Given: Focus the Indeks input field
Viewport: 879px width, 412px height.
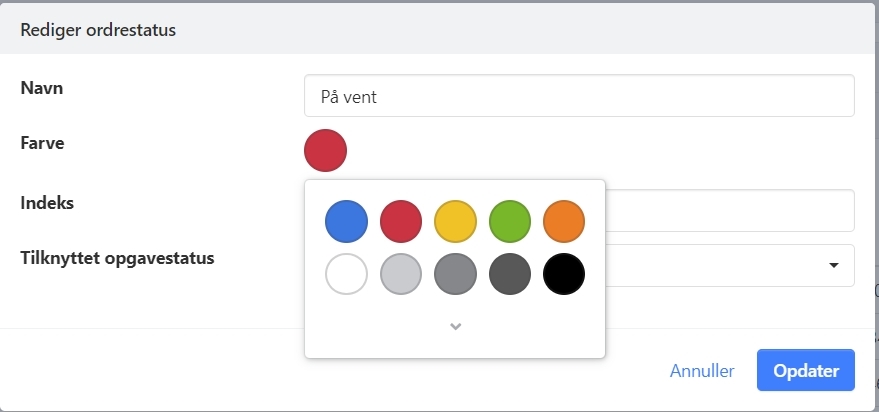Looking at the screenshot, I should (x=730, y=210).
